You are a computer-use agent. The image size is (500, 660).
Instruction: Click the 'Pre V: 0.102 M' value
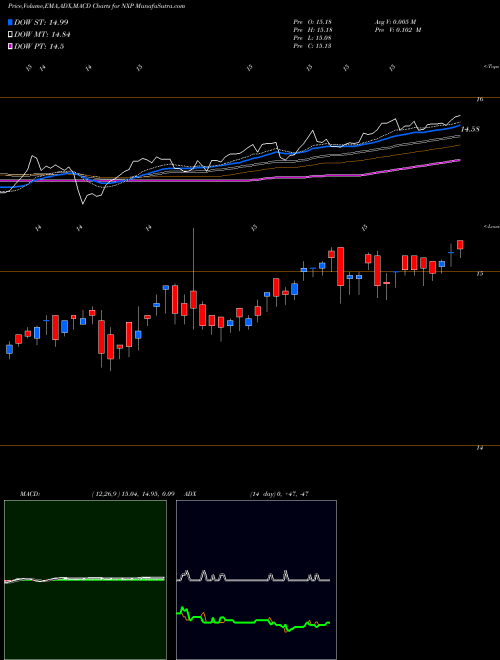tap(397, 30)
